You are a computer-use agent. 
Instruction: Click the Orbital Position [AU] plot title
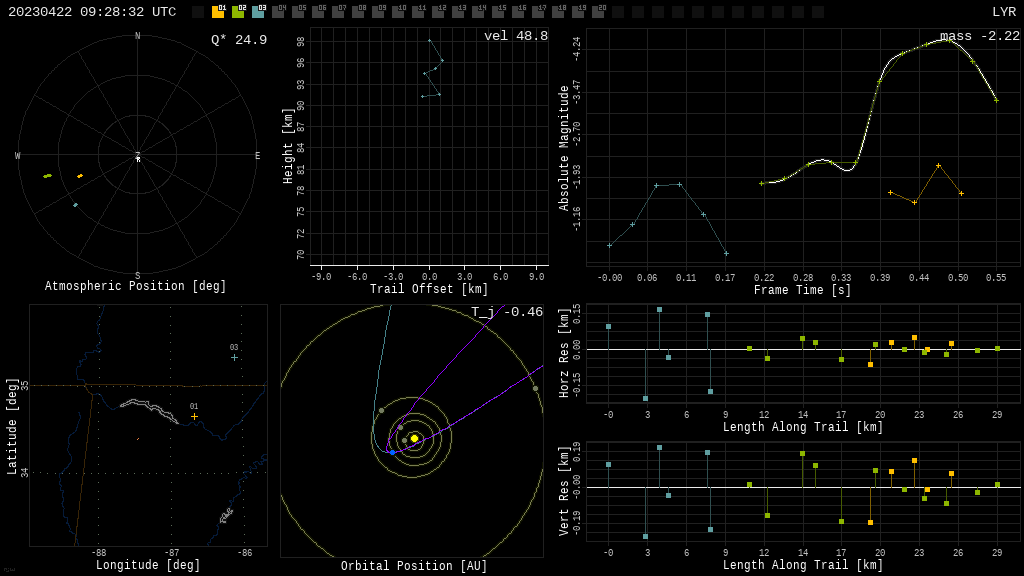tap(414, 566)
